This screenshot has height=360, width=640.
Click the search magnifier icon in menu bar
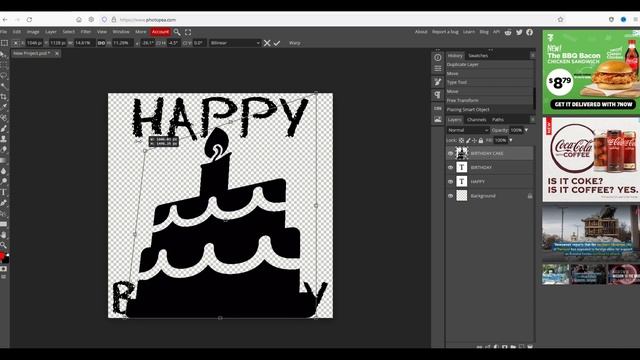(x=177, y=32)
